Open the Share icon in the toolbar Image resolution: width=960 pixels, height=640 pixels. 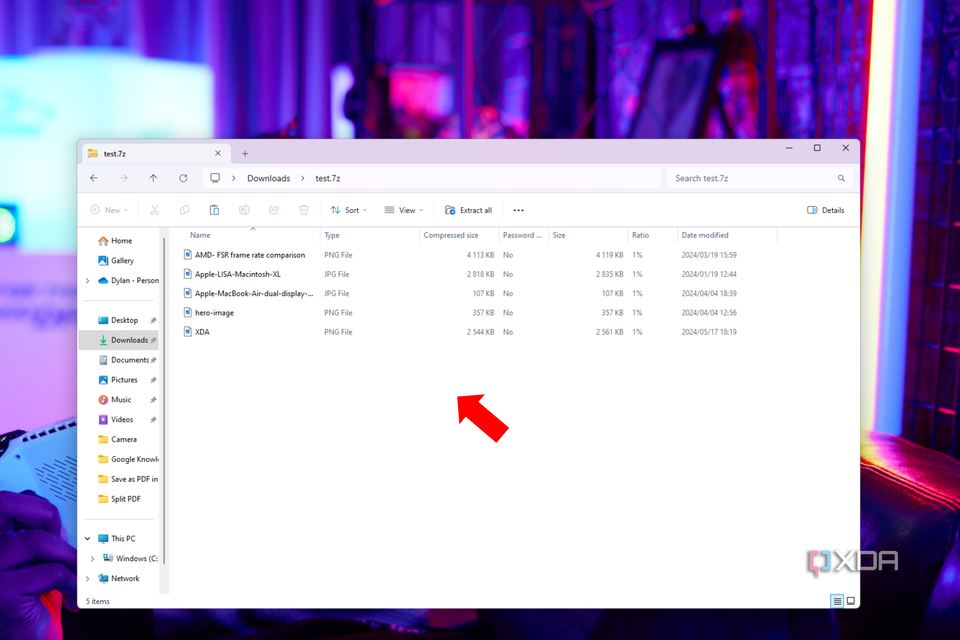(274, 210)
